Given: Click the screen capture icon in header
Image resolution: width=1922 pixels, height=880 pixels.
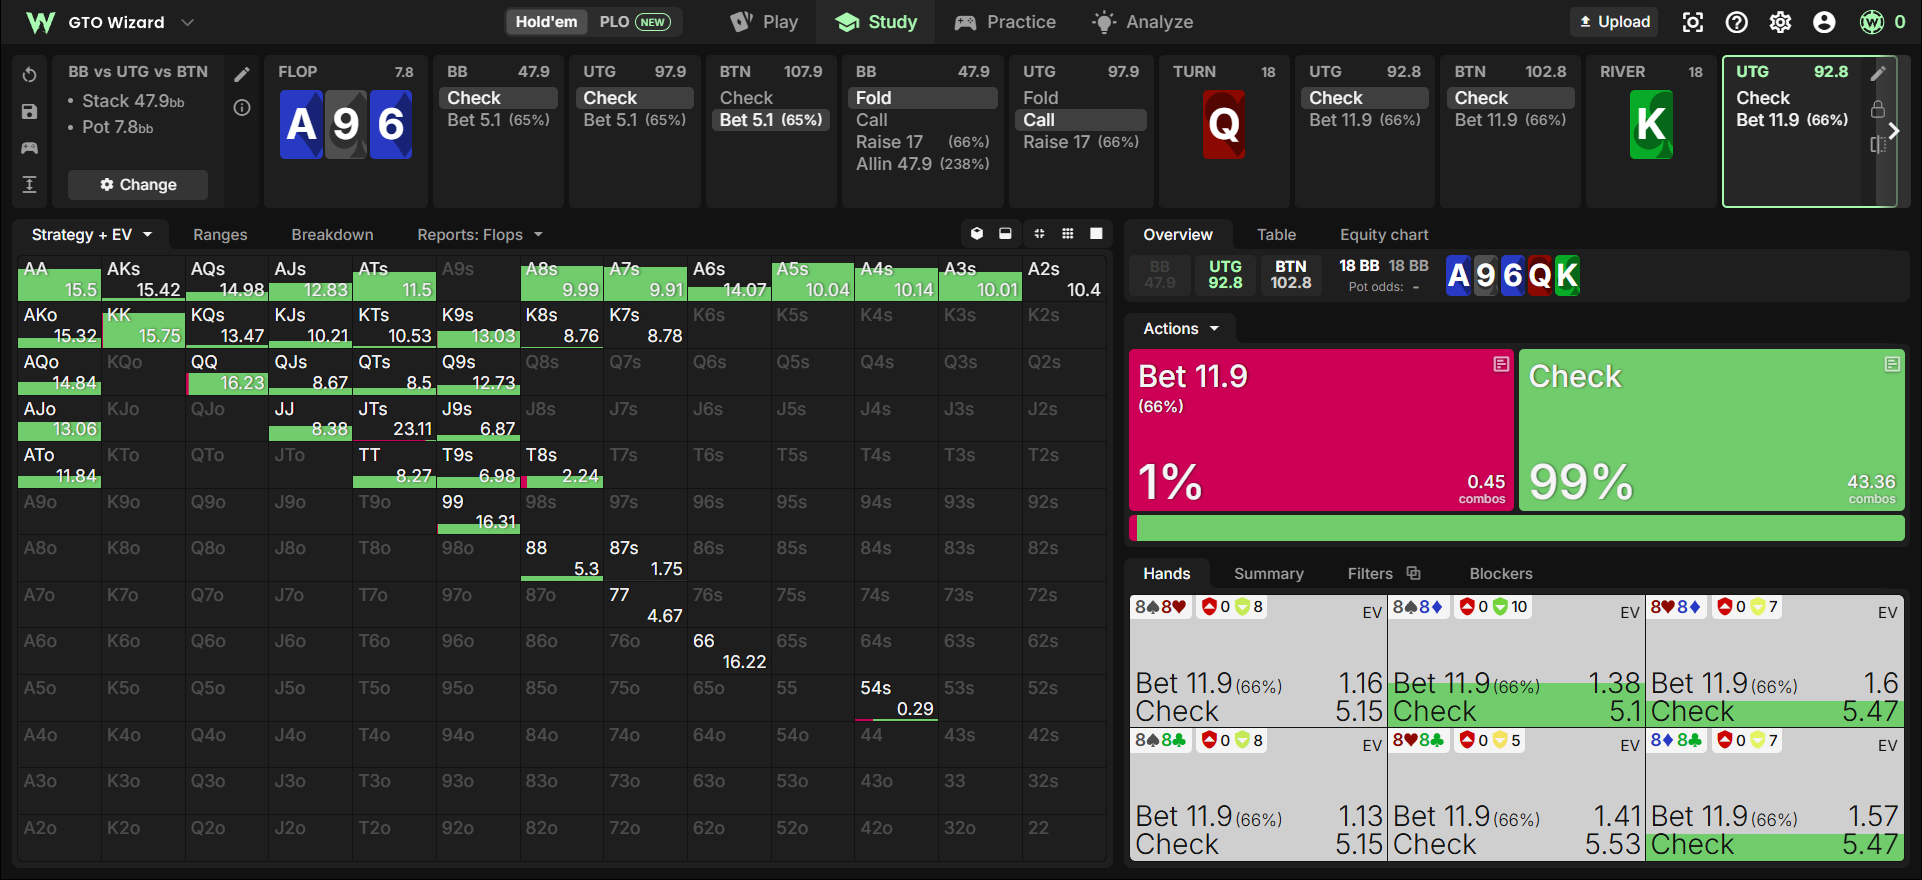Looking at the screenshot, I should [1693, 22].
